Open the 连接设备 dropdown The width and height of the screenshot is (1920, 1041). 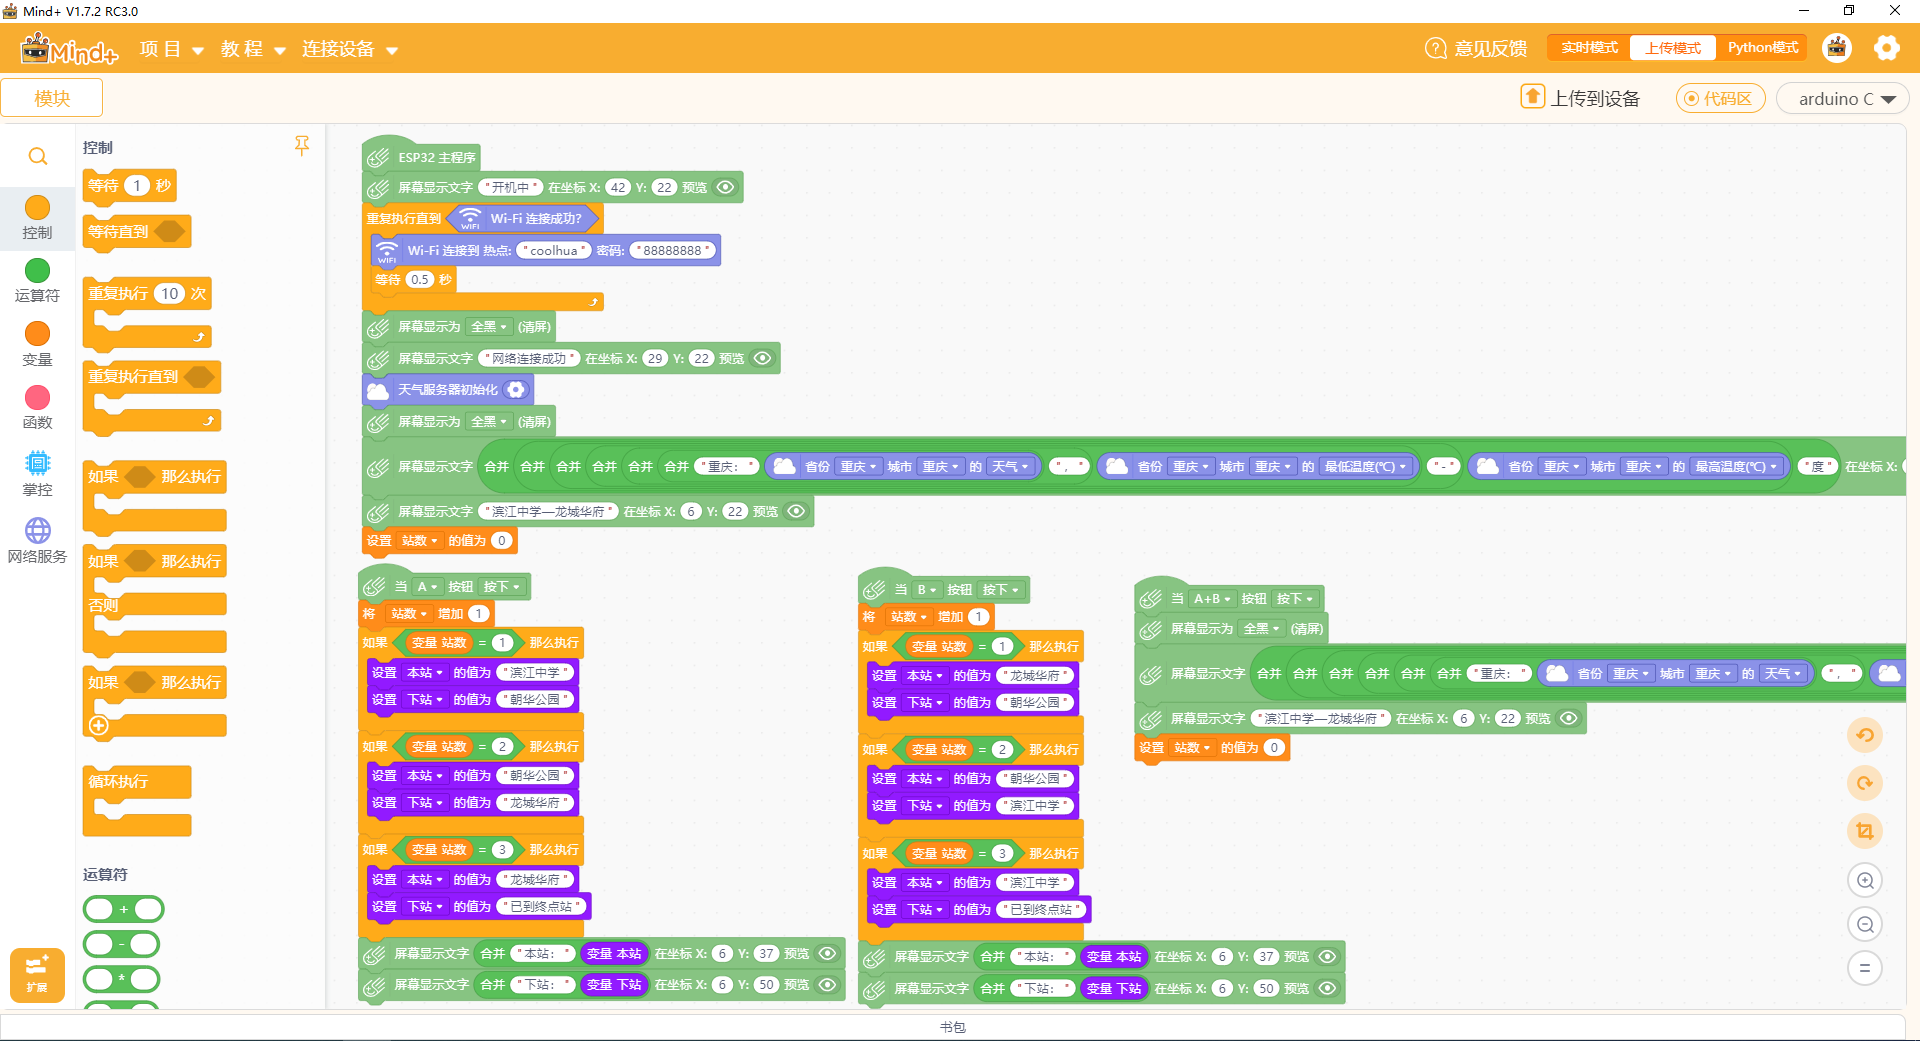(349, 49)
